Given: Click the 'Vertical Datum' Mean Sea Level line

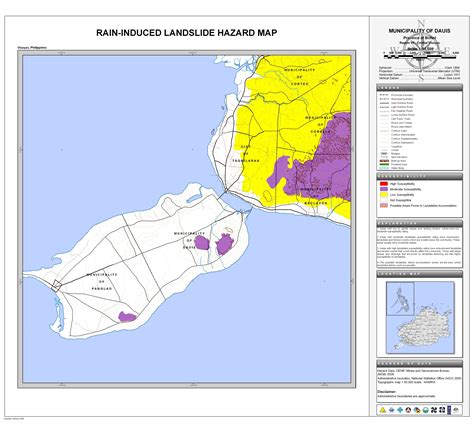Looking at the screenshot, I should (419, 78).
